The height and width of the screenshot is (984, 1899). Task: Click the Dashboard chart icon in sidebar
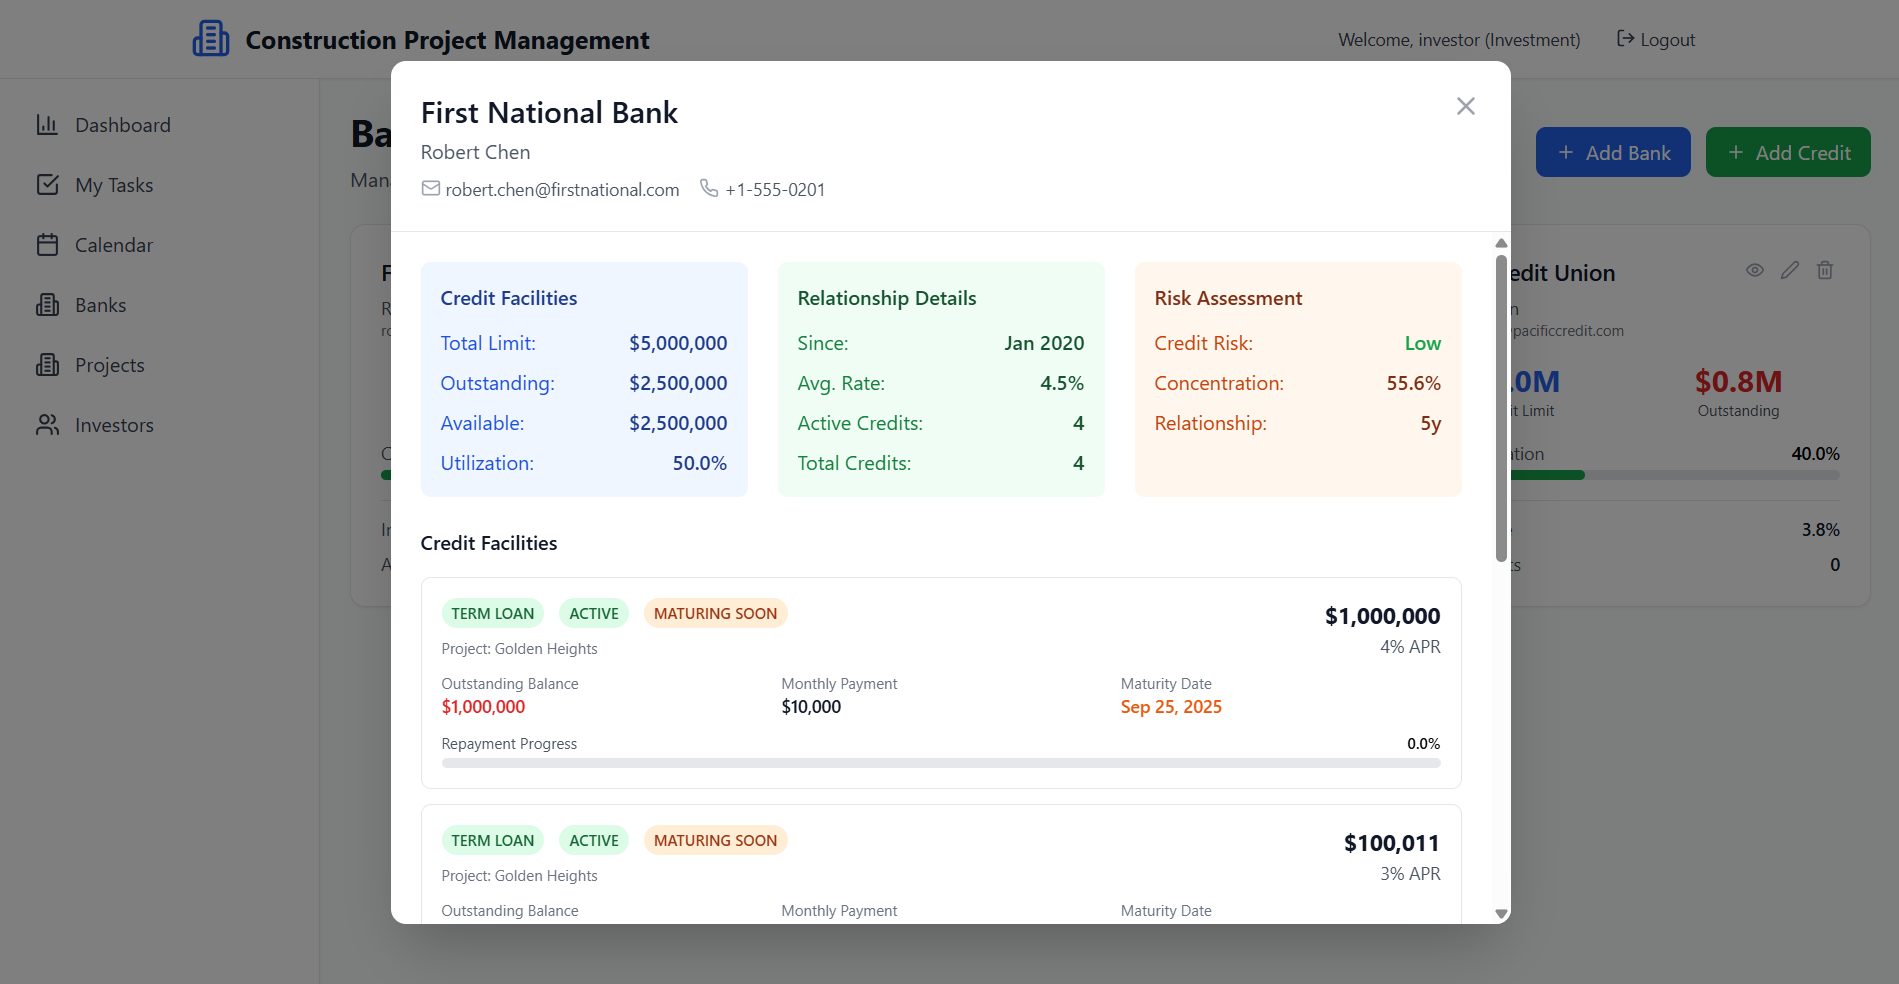point(47,125)
